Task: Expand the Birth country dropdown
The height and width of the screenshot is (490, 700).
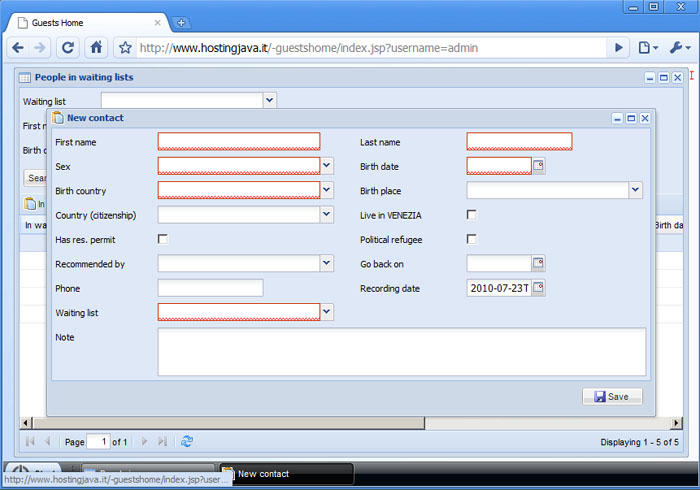Action: point(327,190)
